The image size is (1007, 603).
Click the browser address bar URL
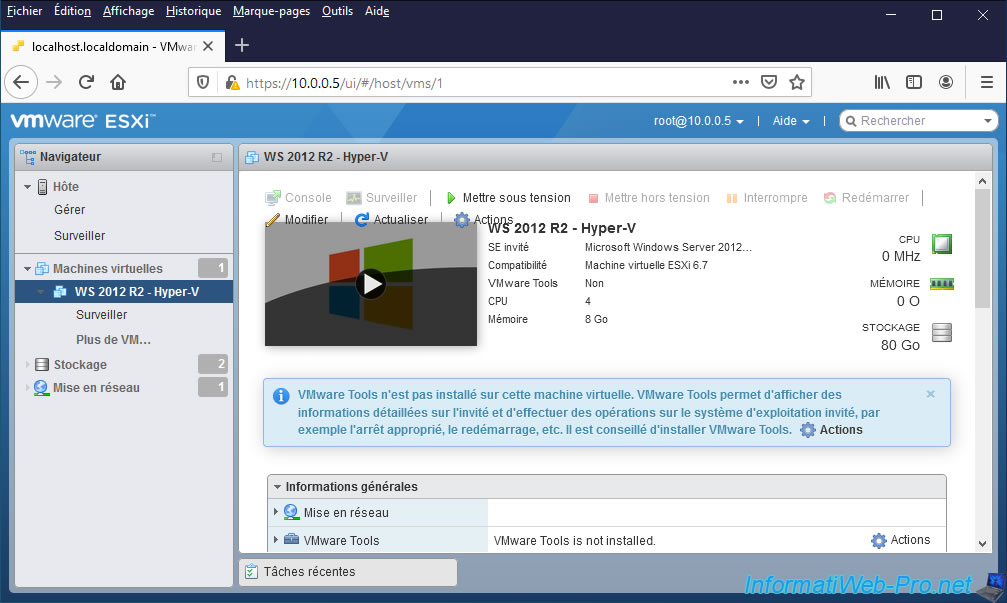click(344, 83)
